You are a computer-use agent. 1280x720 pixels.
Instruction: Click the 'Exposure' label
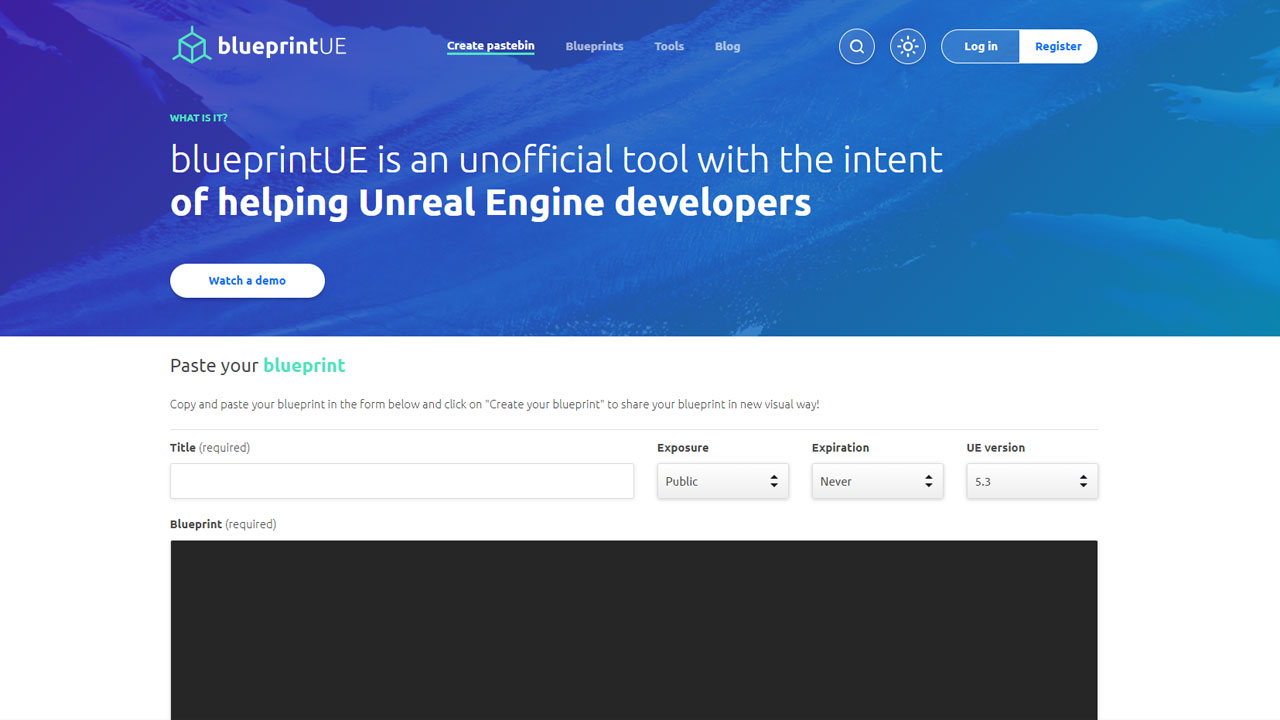tap(683, 448)
